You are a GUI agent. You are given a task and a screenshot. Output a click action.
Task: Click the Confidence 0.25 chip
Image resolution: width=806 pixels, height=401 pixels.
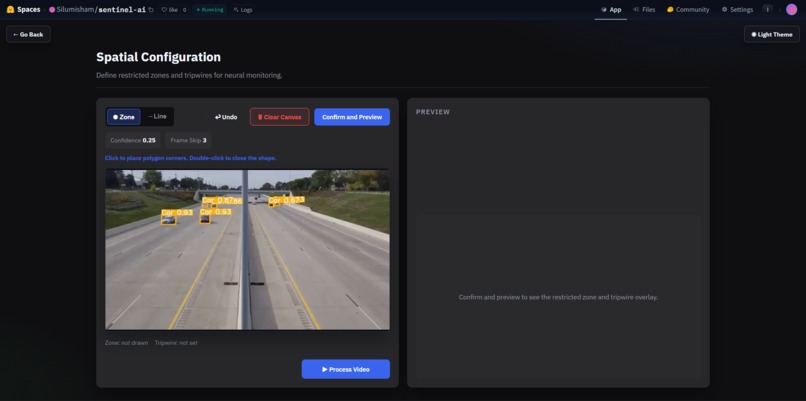pos(133,140)
